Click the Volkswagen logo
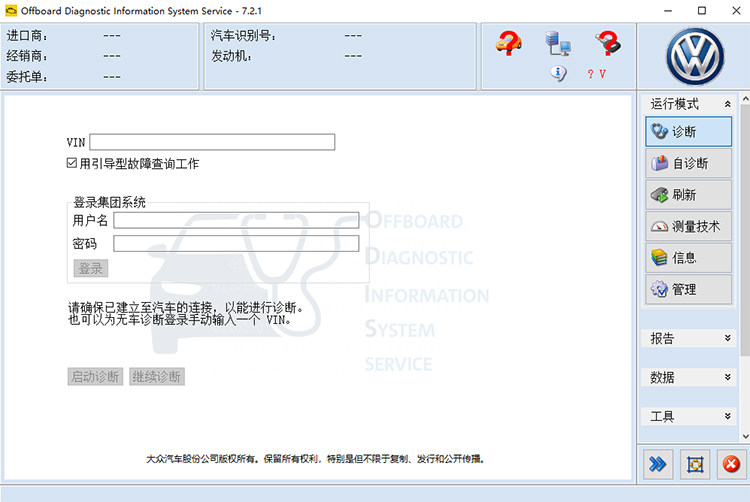The height and width of the screenshot is (502, 750). (x=695, y=56)
